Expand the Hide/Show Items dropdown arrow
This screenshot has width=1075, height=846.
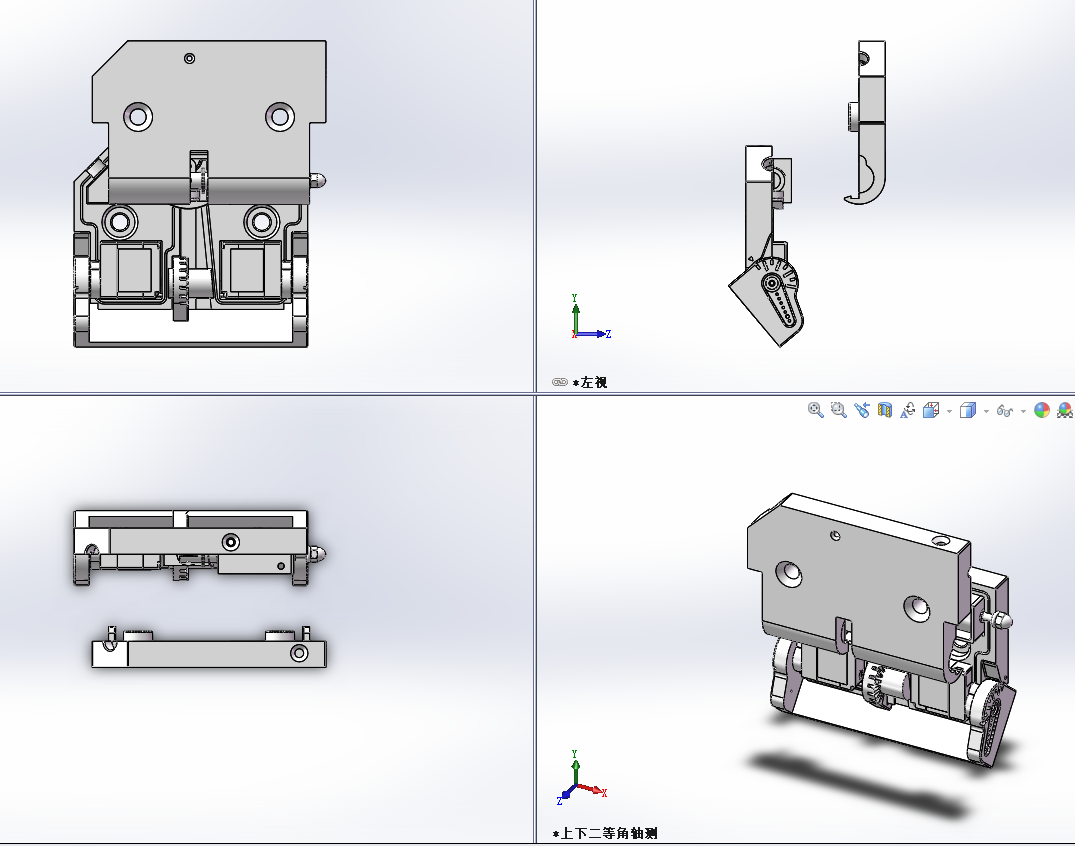(1021, 410)
